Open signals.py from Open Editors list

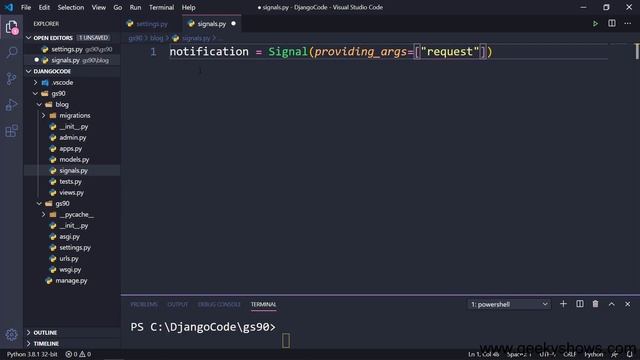pos(72,60)
